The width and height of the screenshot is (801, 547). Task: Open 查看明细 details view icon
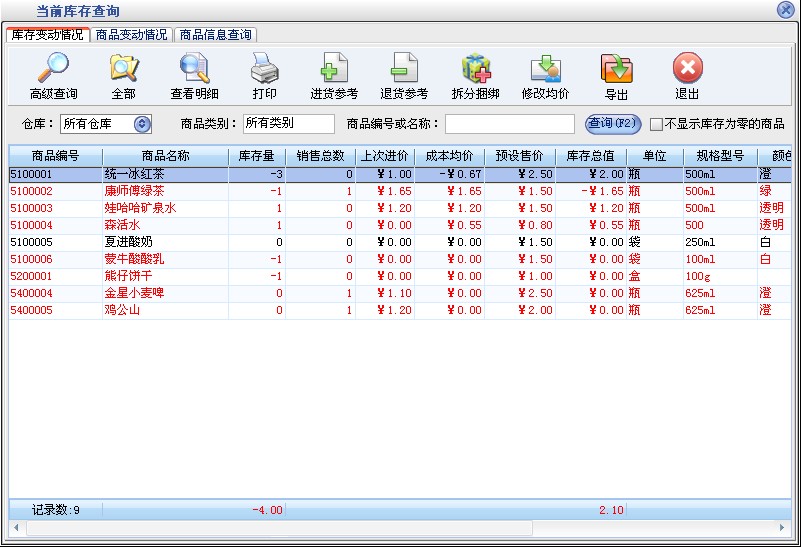(194, 69)
